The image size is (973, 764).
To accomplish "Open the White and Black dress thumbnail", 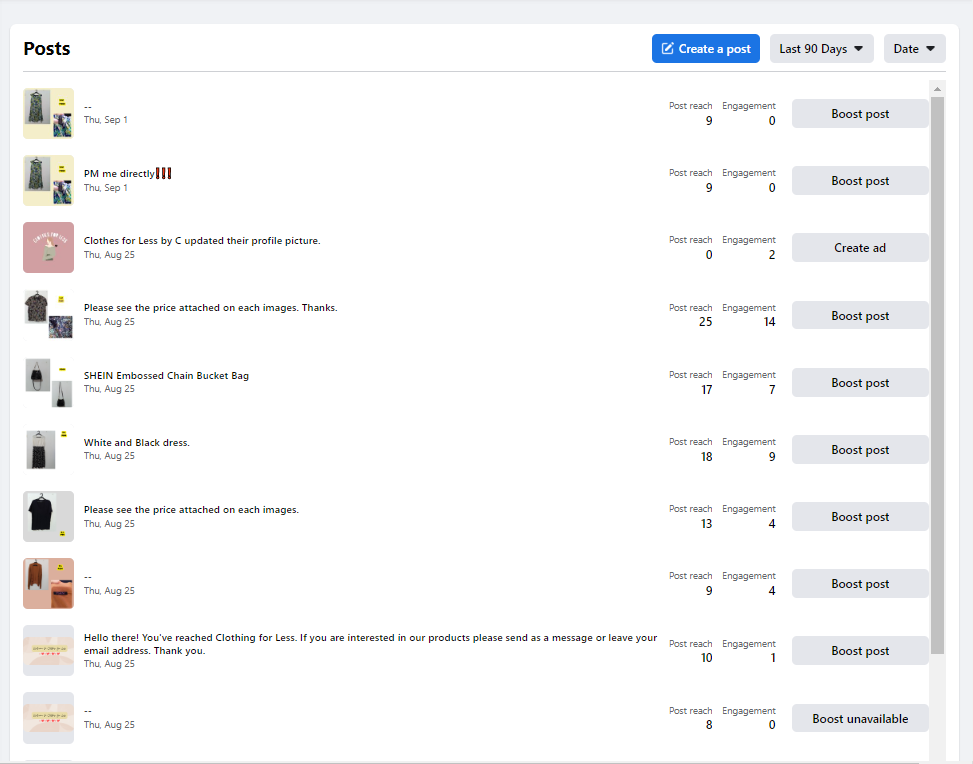I will click(x=48, y=449).
